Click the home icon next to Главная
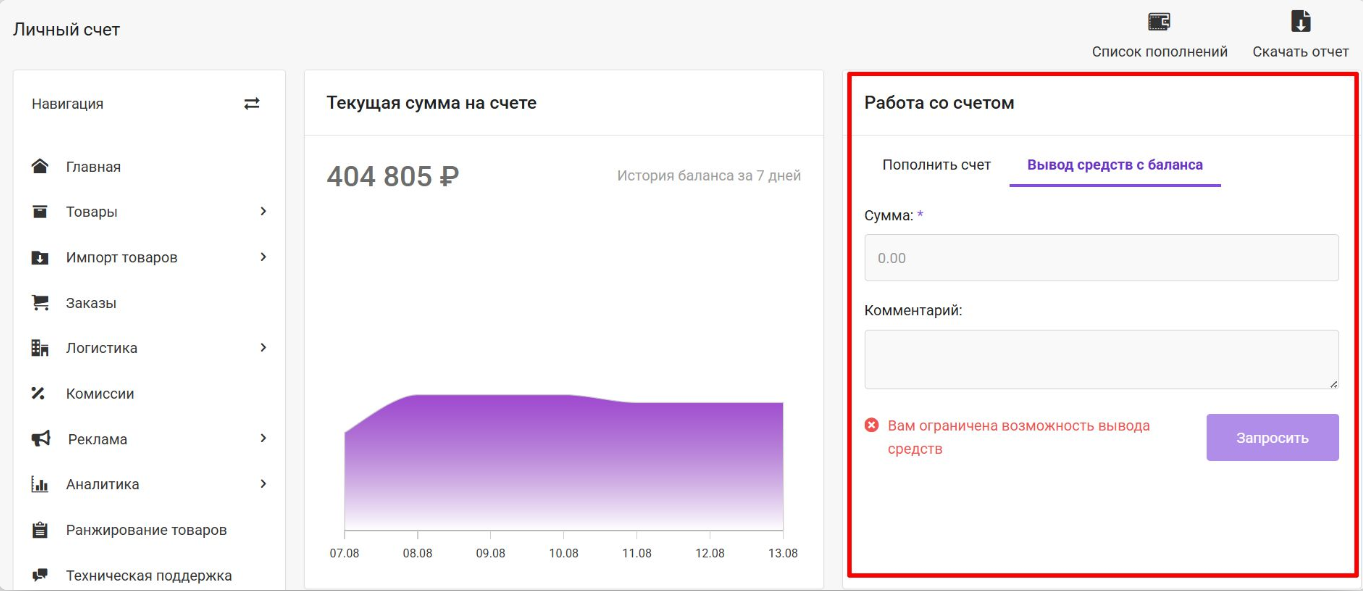This screenshot has width=1363, height=591. (40, 167)
